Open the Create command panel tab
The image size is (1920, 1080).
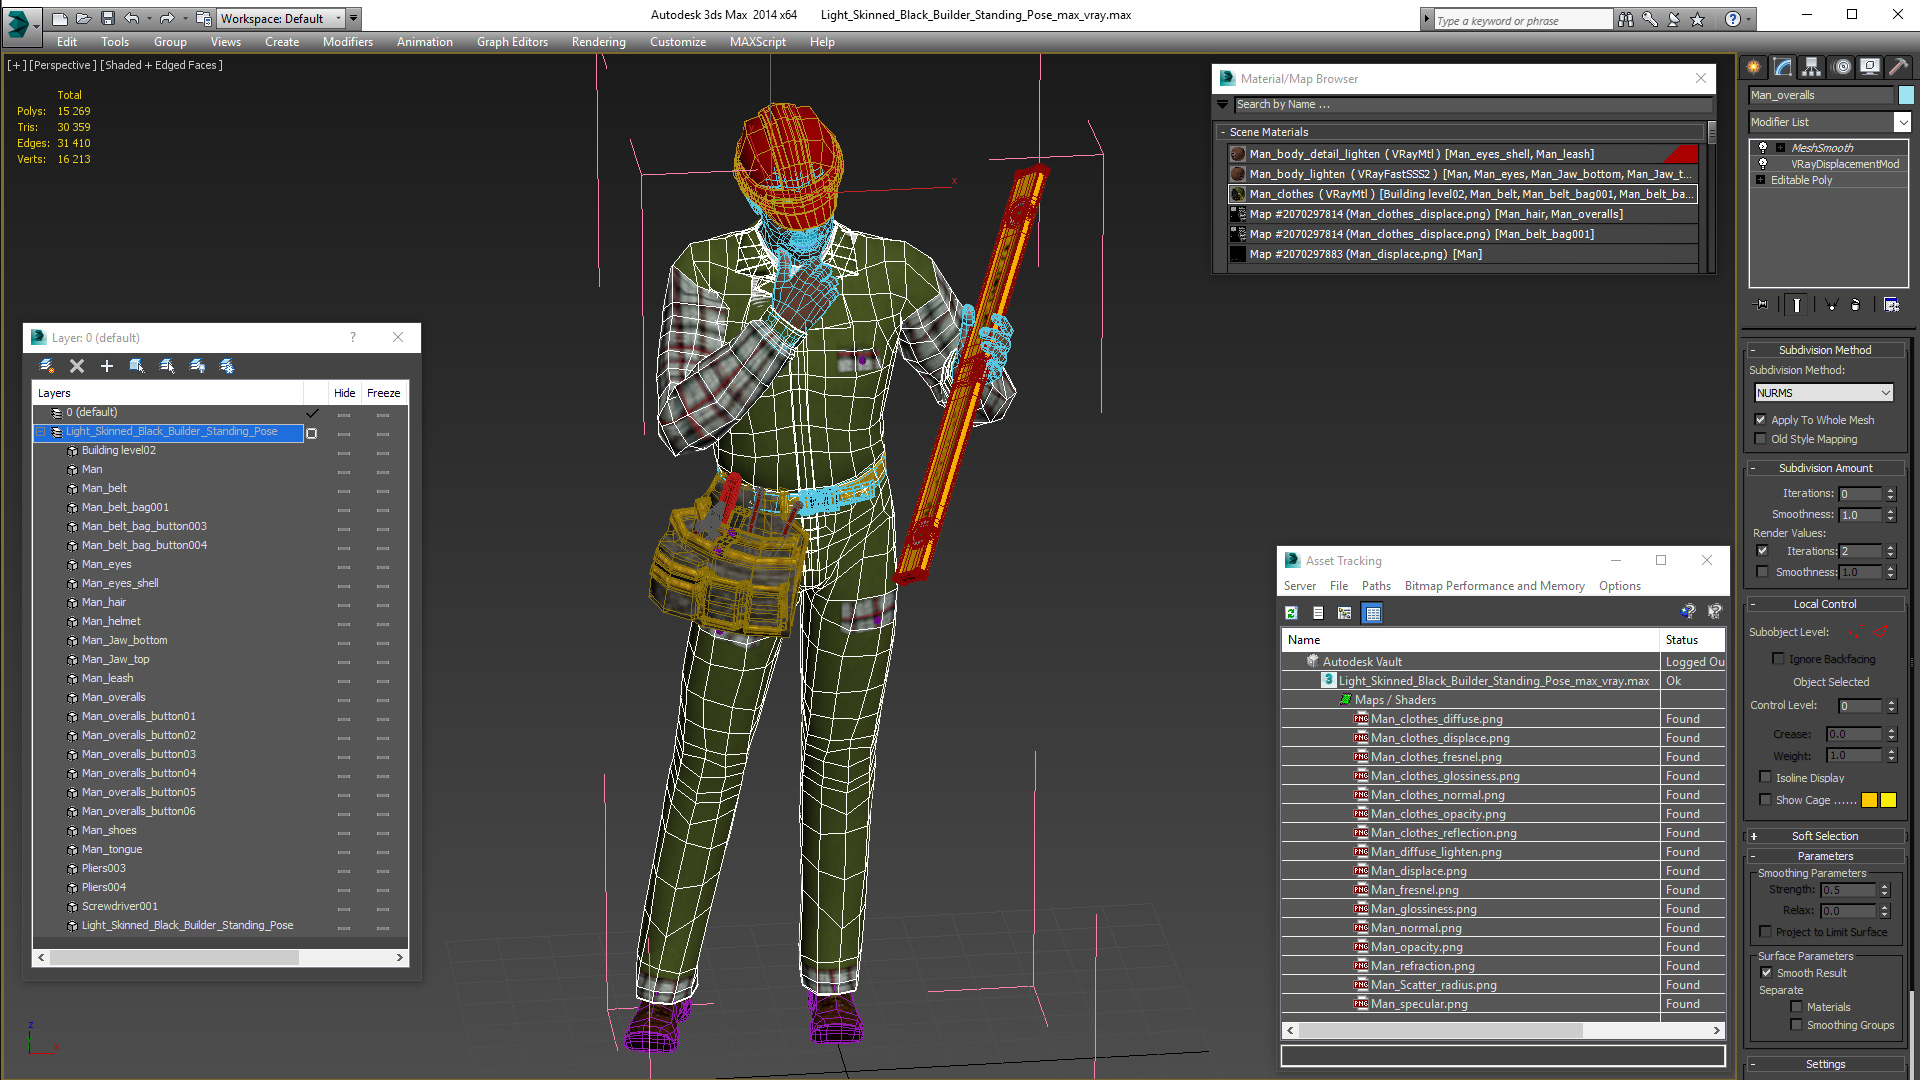(1754, 67)
